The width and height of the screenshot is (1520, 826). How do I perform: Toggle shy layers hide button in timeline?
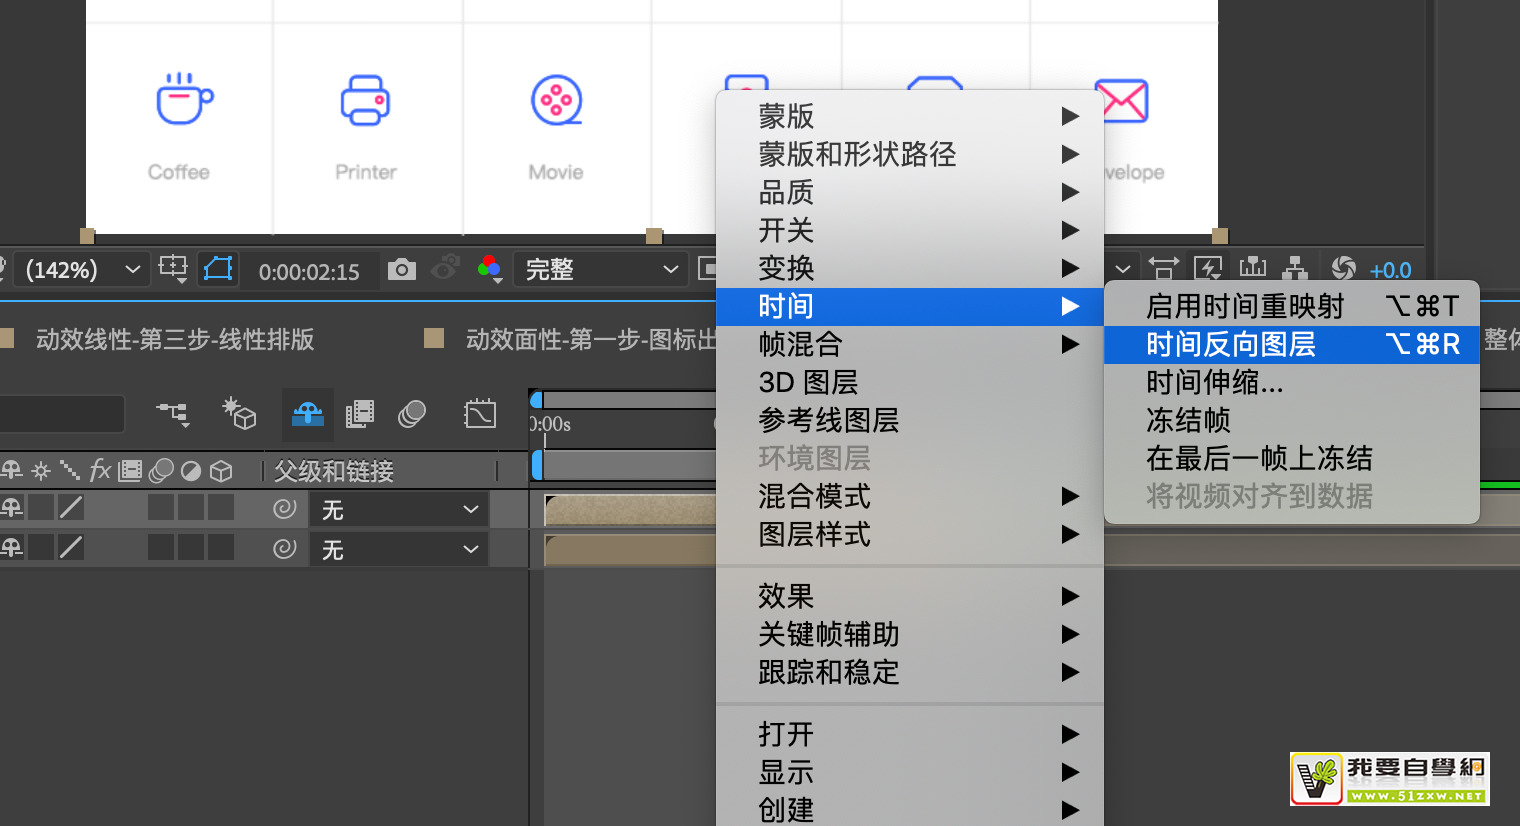click(307, 413)
